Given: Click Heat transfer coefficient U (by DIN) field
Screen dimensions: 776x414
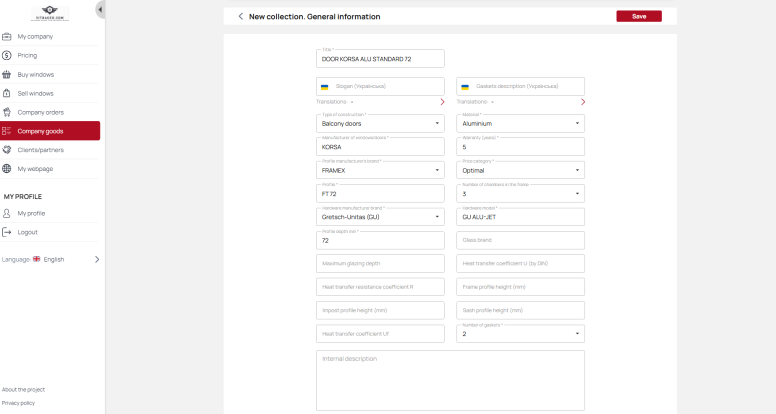Looking at the screenshot, I should [x=520, y=264].
